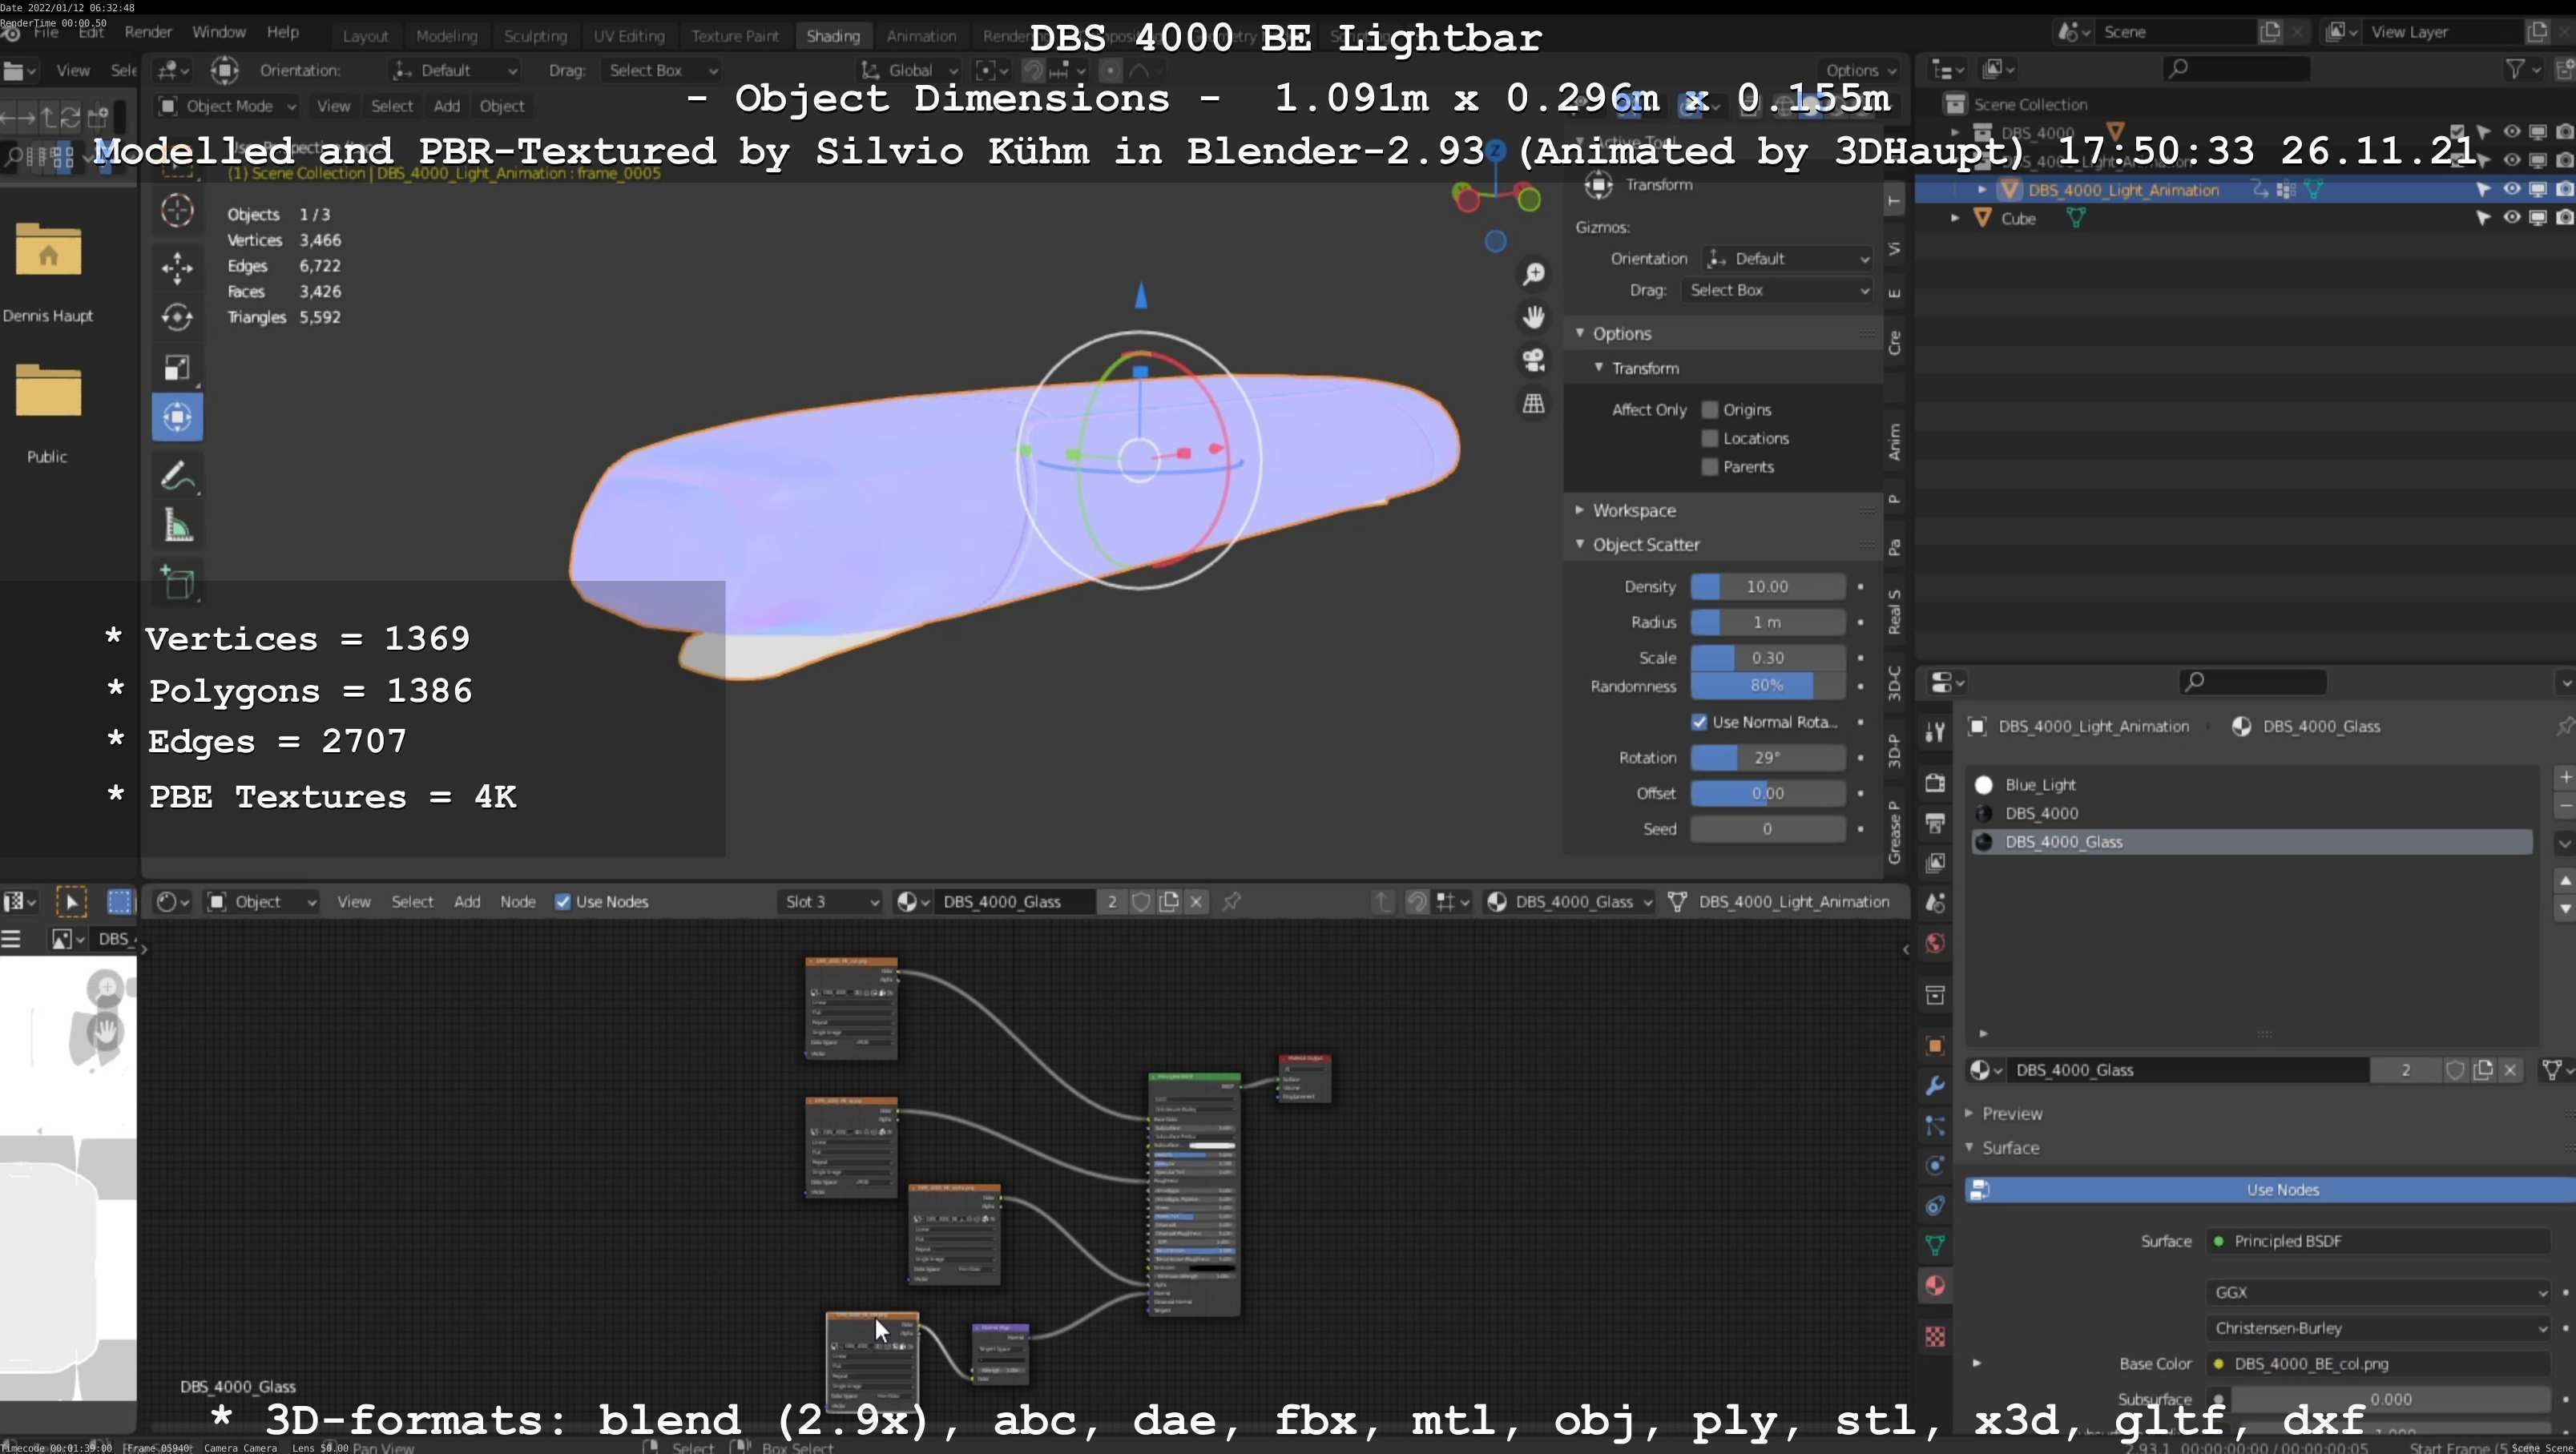Adjust the Randomness 80% slider
This screenshot has width=2576, height=1454.
[x=1767, y=686]
